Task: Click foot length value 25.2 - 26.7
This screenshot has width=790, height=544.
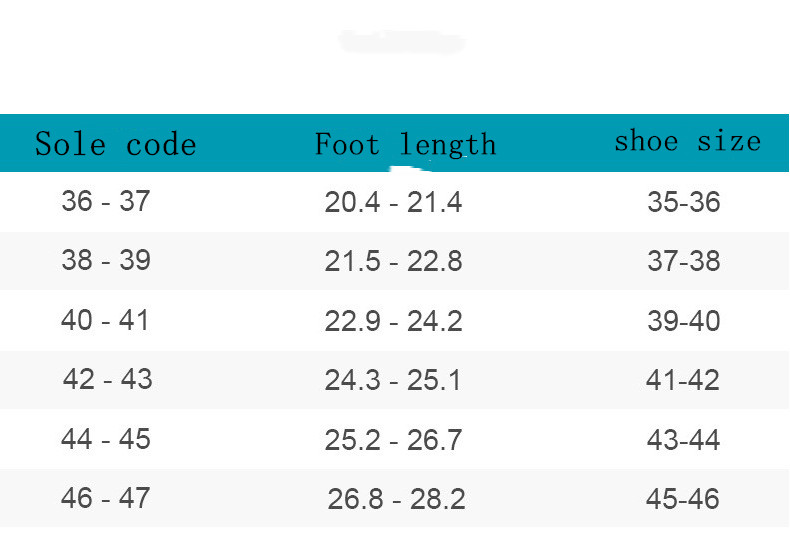Action: 393,440
